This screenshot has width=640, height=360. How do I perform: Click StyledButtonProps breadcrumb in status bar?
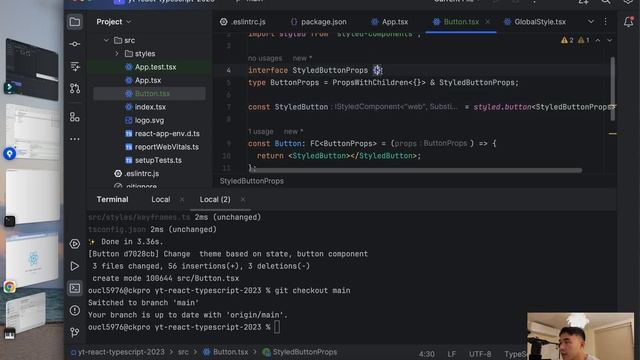(300, 352)
